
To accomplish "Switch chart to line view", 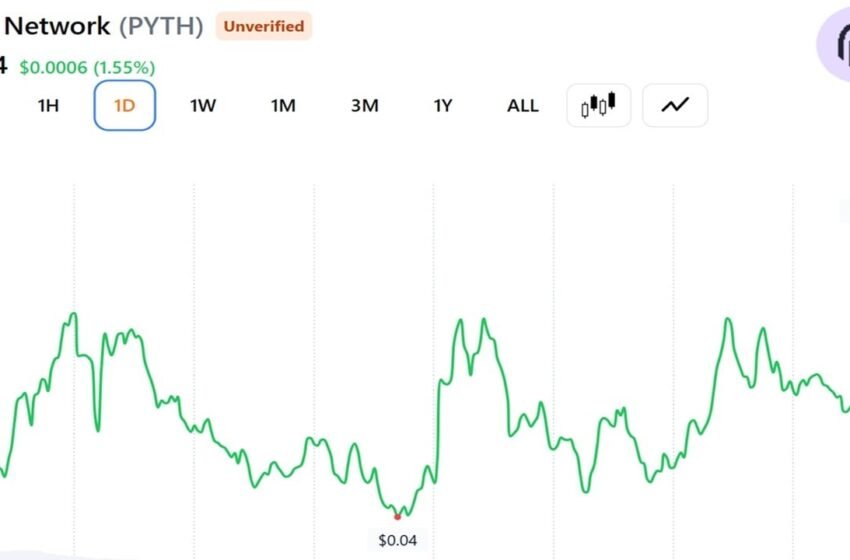I will [675, 105].
